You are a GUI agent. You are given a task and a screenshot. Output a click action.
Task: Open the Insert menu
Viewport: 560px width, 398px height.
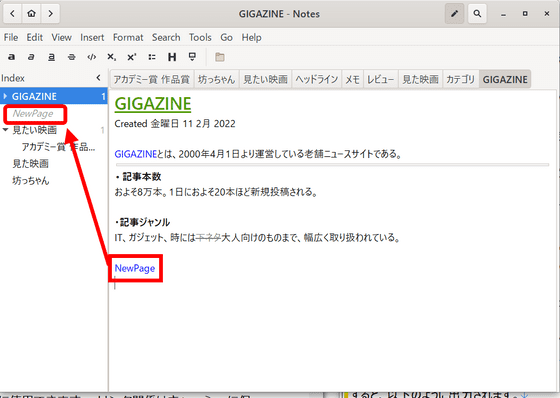tap(92, 37)
